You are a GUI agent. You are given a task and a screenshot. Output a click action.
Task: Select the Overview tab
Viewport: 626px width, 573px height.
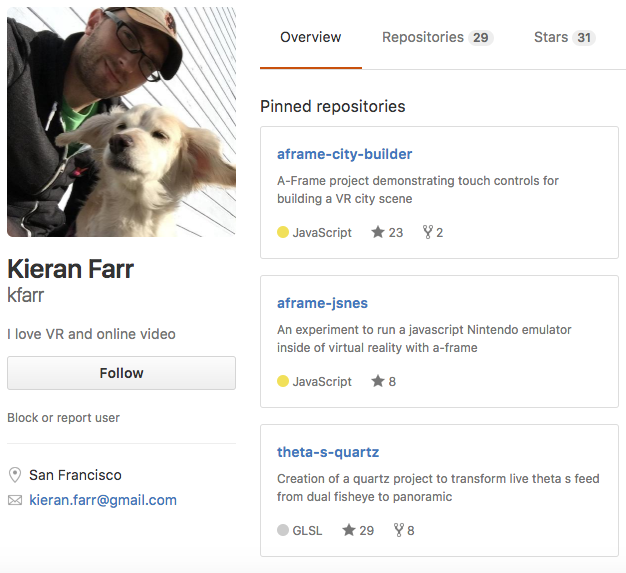coord(311,38)
